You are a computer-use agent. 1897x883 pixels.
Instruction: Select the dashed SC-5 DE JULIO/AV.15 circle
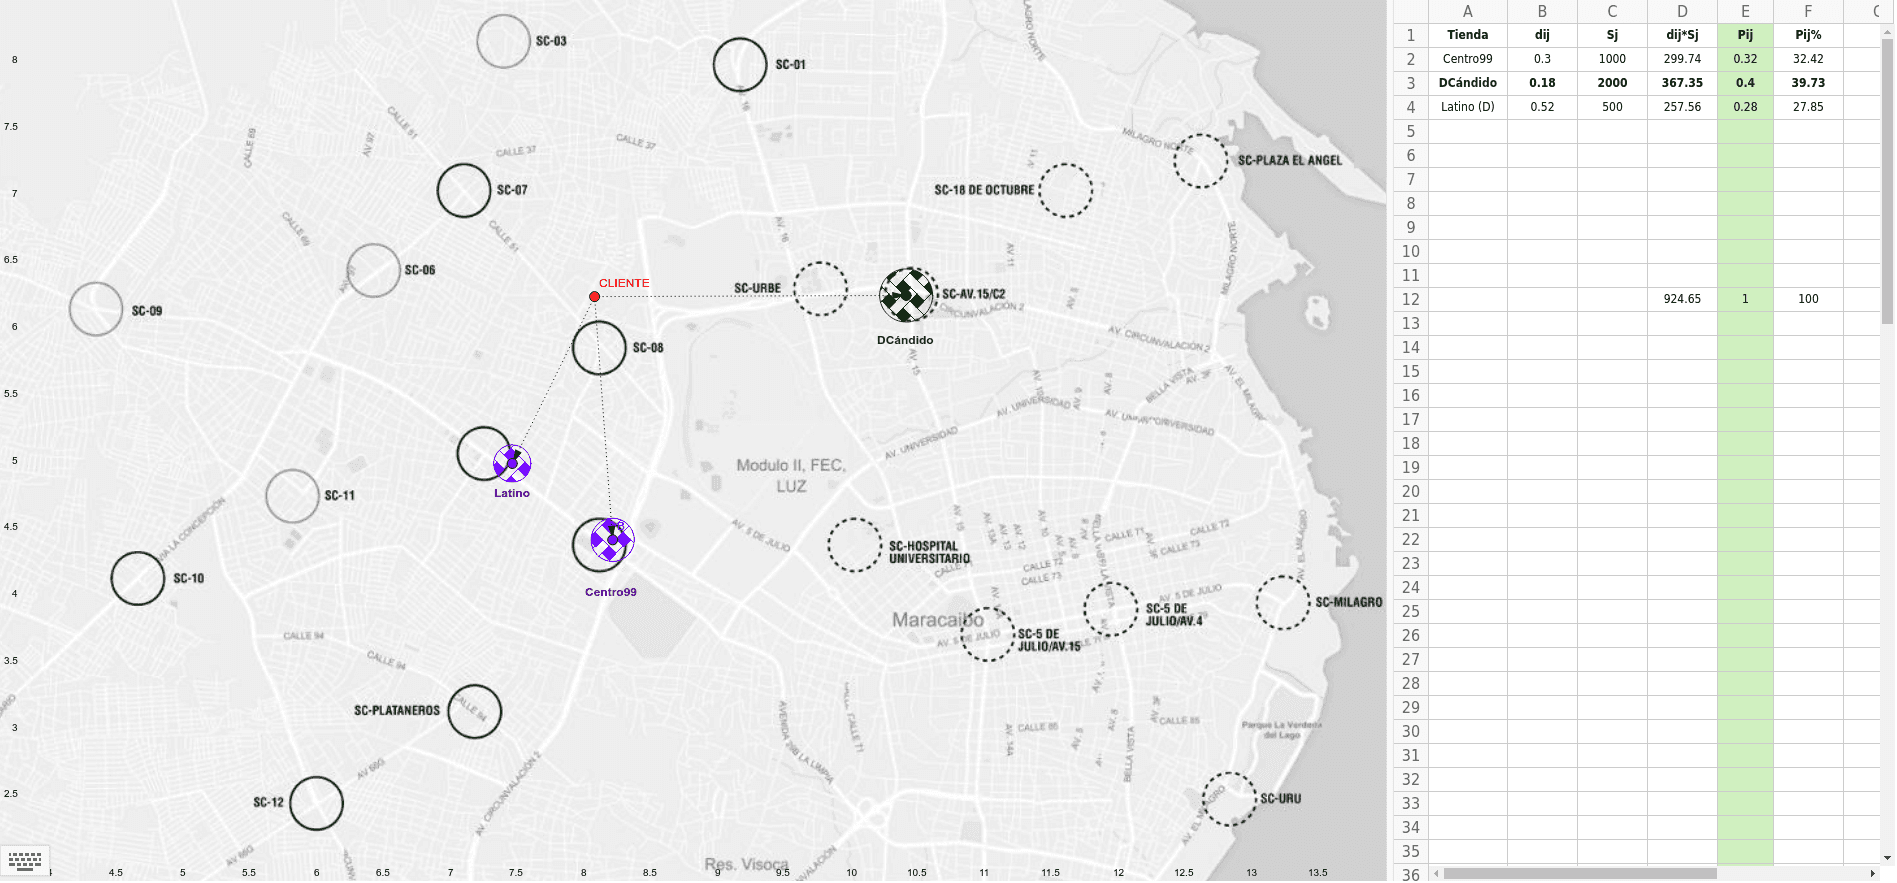point(988,634)
